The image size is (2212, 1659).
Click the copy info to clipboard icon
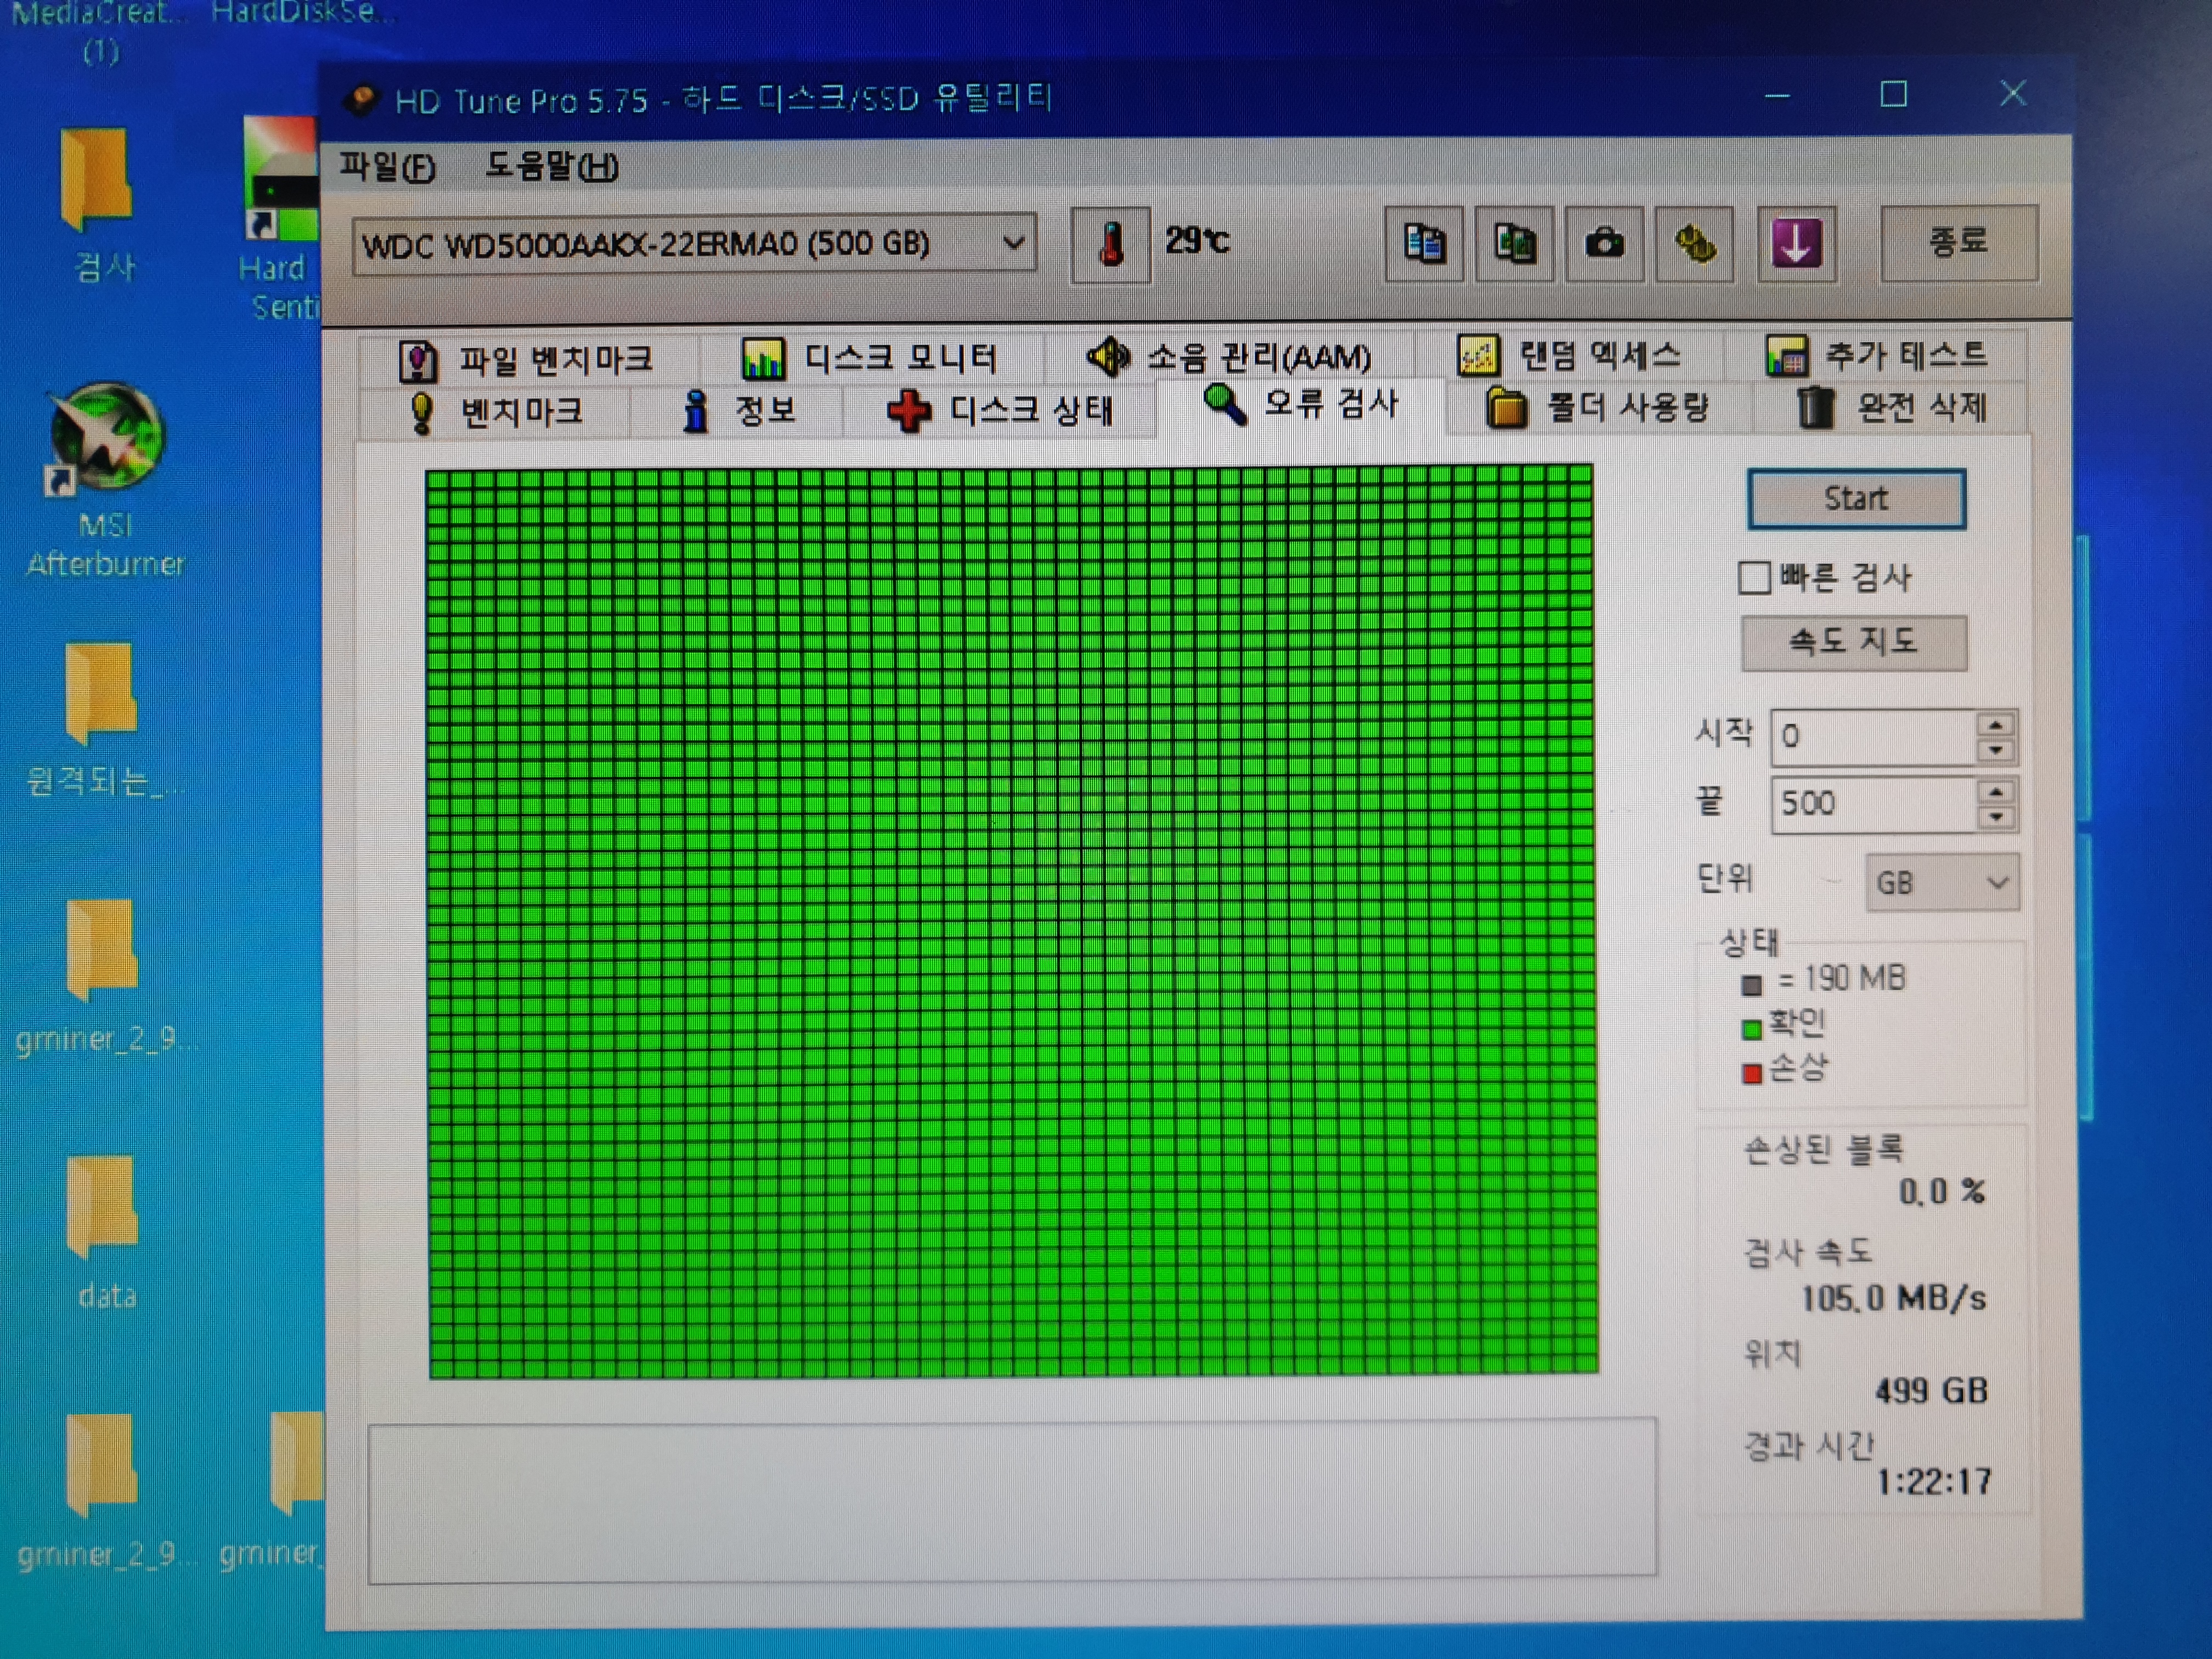pos(1424,244)
